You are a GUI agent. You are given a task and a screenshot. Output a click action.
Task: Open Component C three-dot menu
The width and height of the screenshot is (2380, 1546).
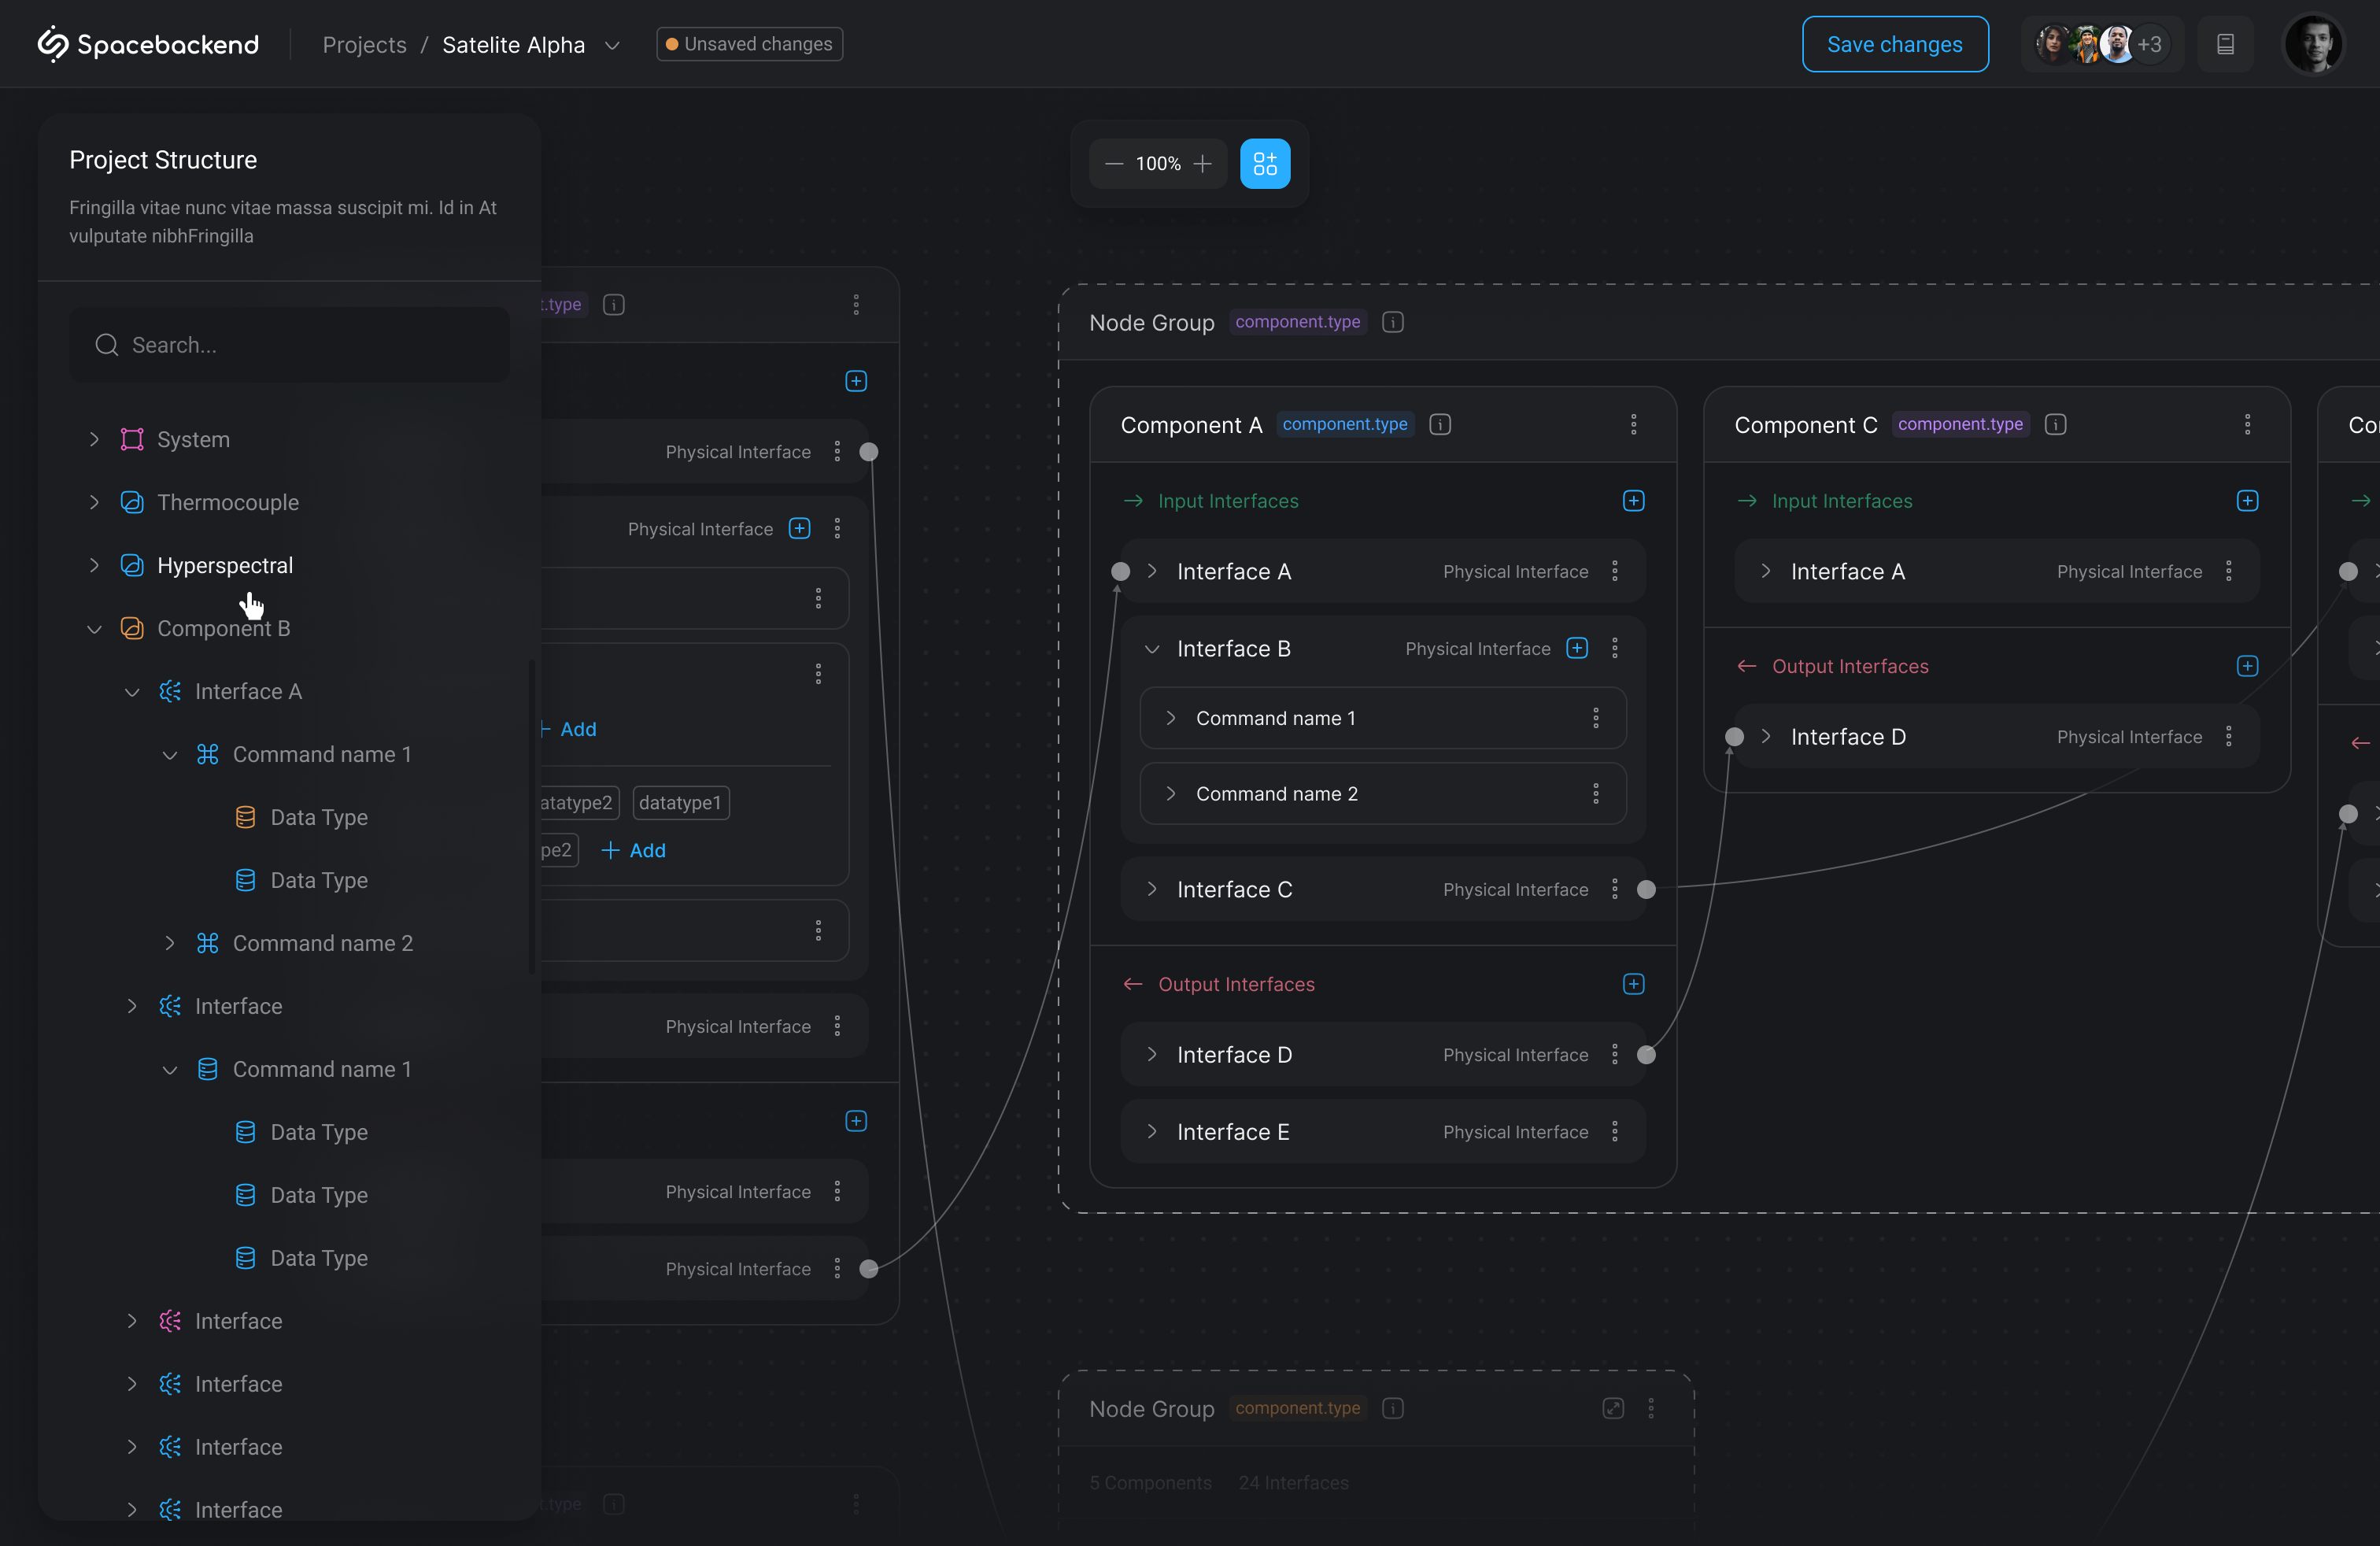[2247, 424]
